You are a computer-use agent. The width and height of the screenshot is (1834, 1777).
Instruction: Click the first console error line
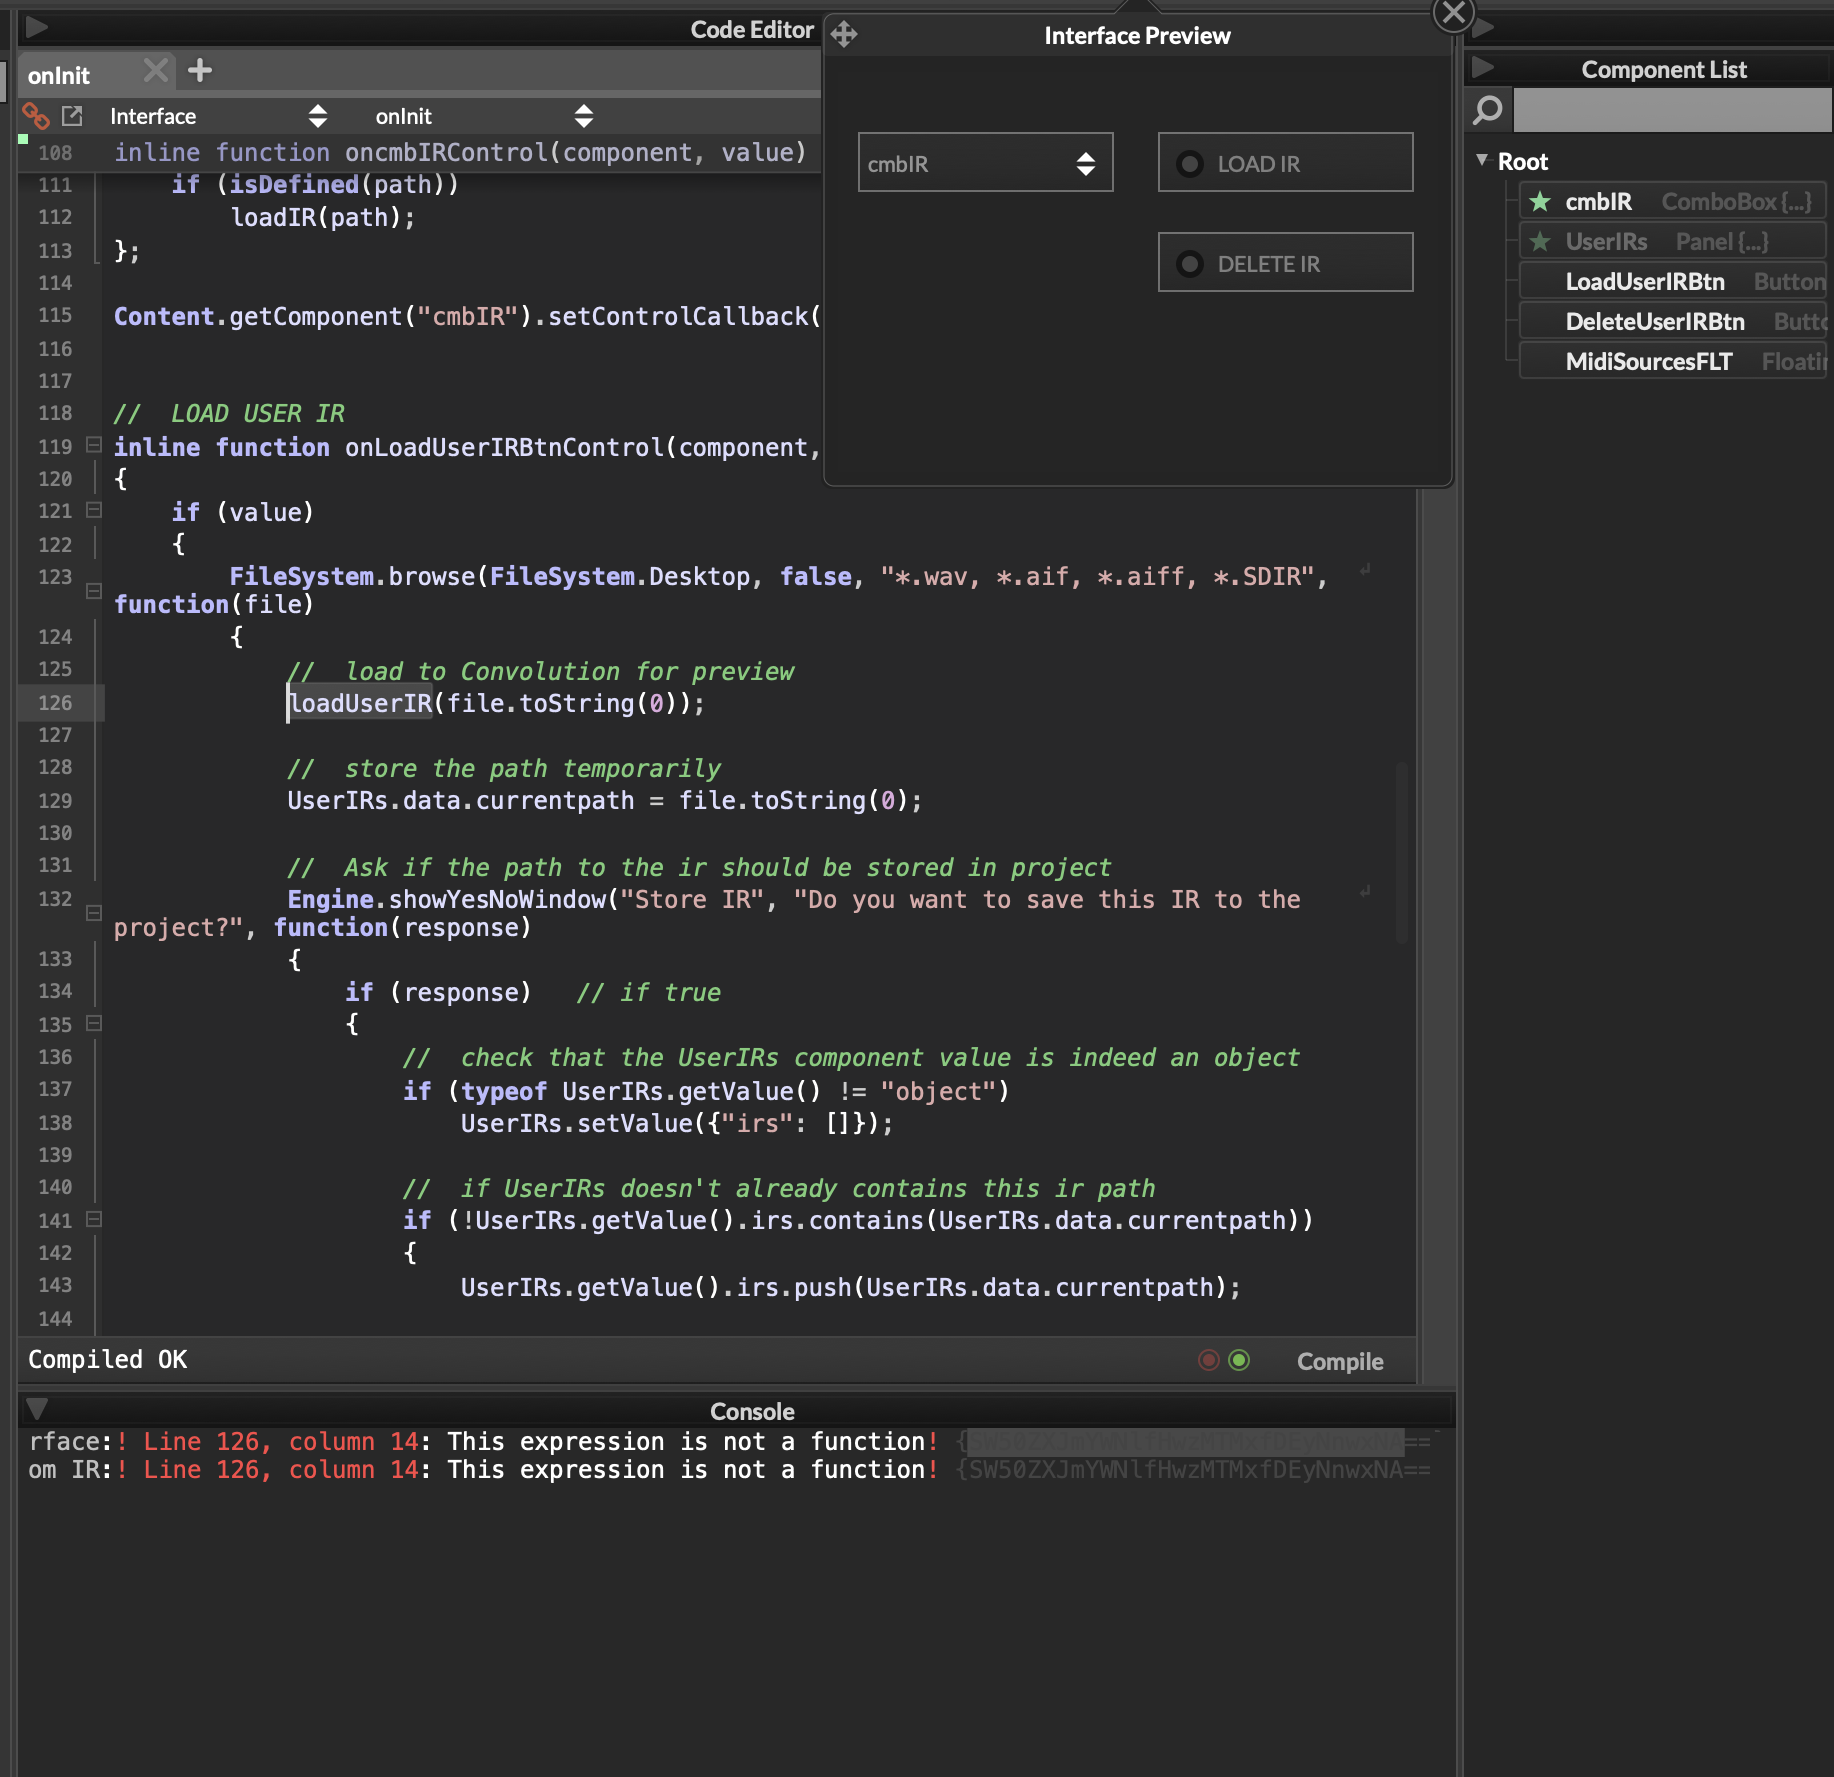point(730,1441)
